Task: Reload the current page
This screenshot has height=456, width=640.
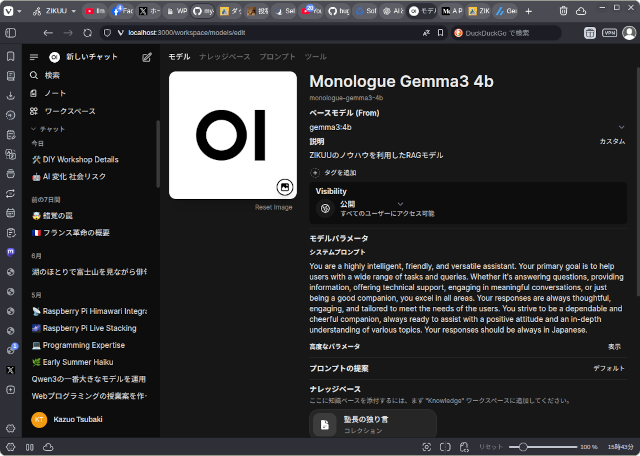Action: 87,33
